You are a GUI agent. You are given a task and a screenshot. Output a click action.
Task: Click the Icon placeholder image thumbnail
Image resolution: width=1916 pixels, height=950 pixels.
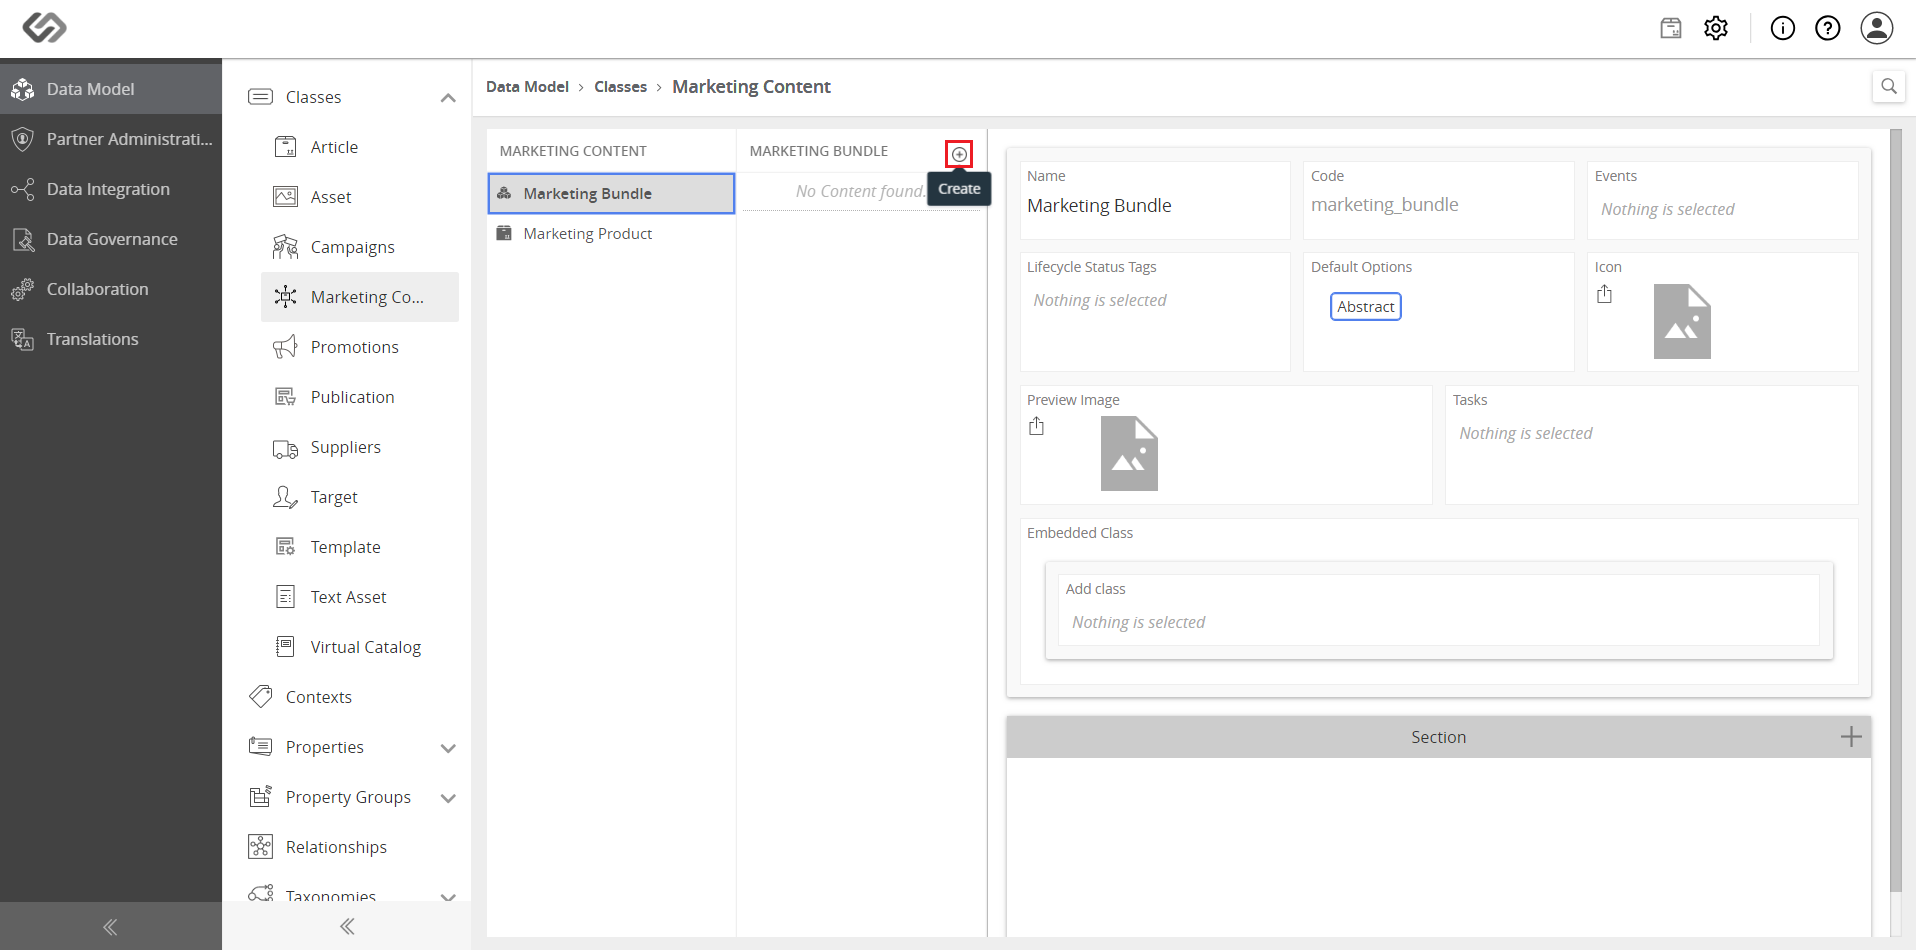(x=1682, y=321)
